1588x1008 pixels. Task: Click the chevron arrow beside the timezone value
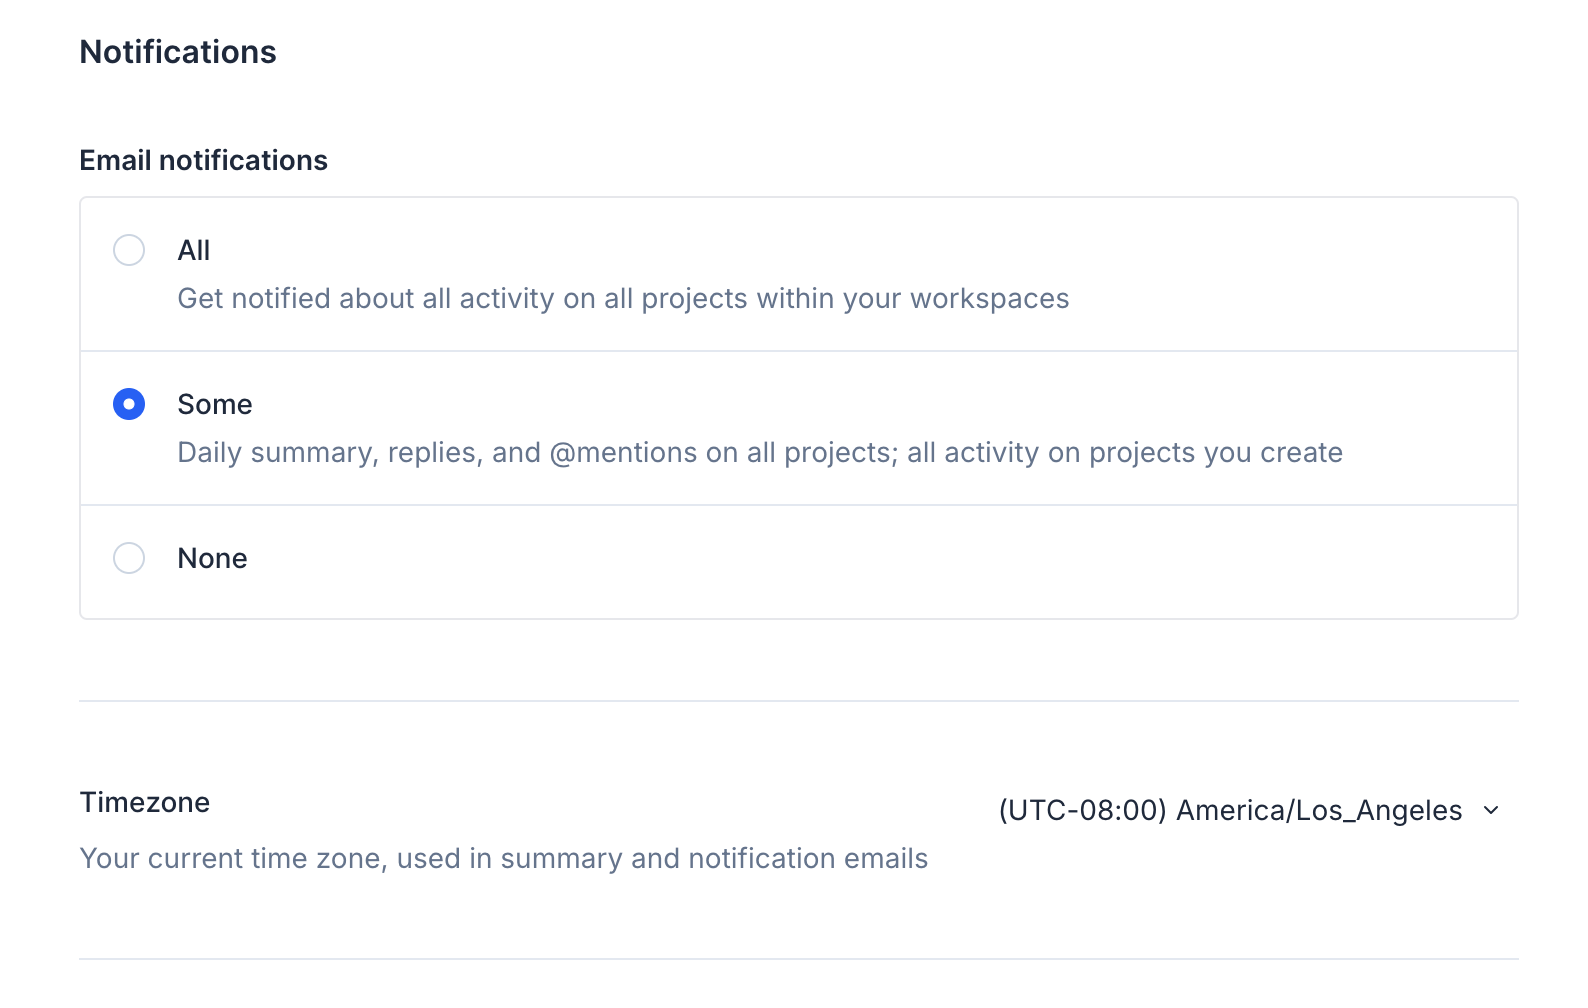pos(1491,810)
